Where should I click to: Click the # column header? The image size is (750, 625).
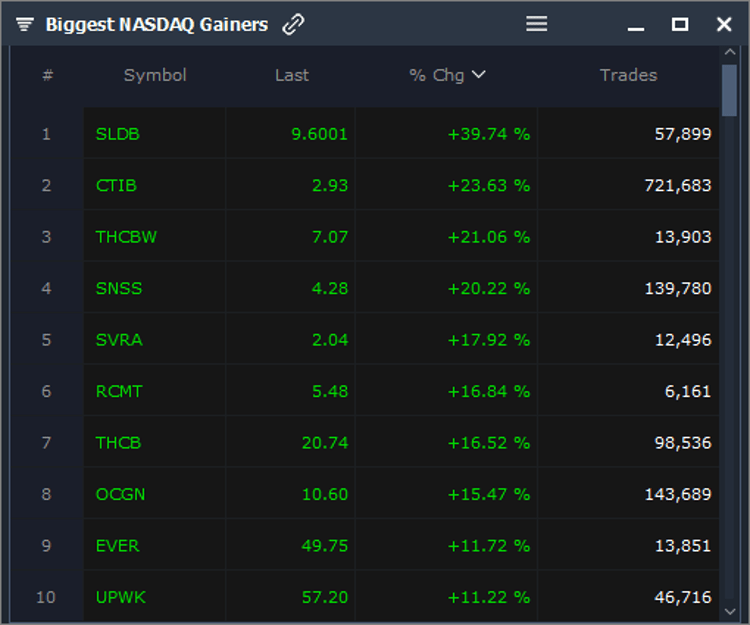[47, 75]
